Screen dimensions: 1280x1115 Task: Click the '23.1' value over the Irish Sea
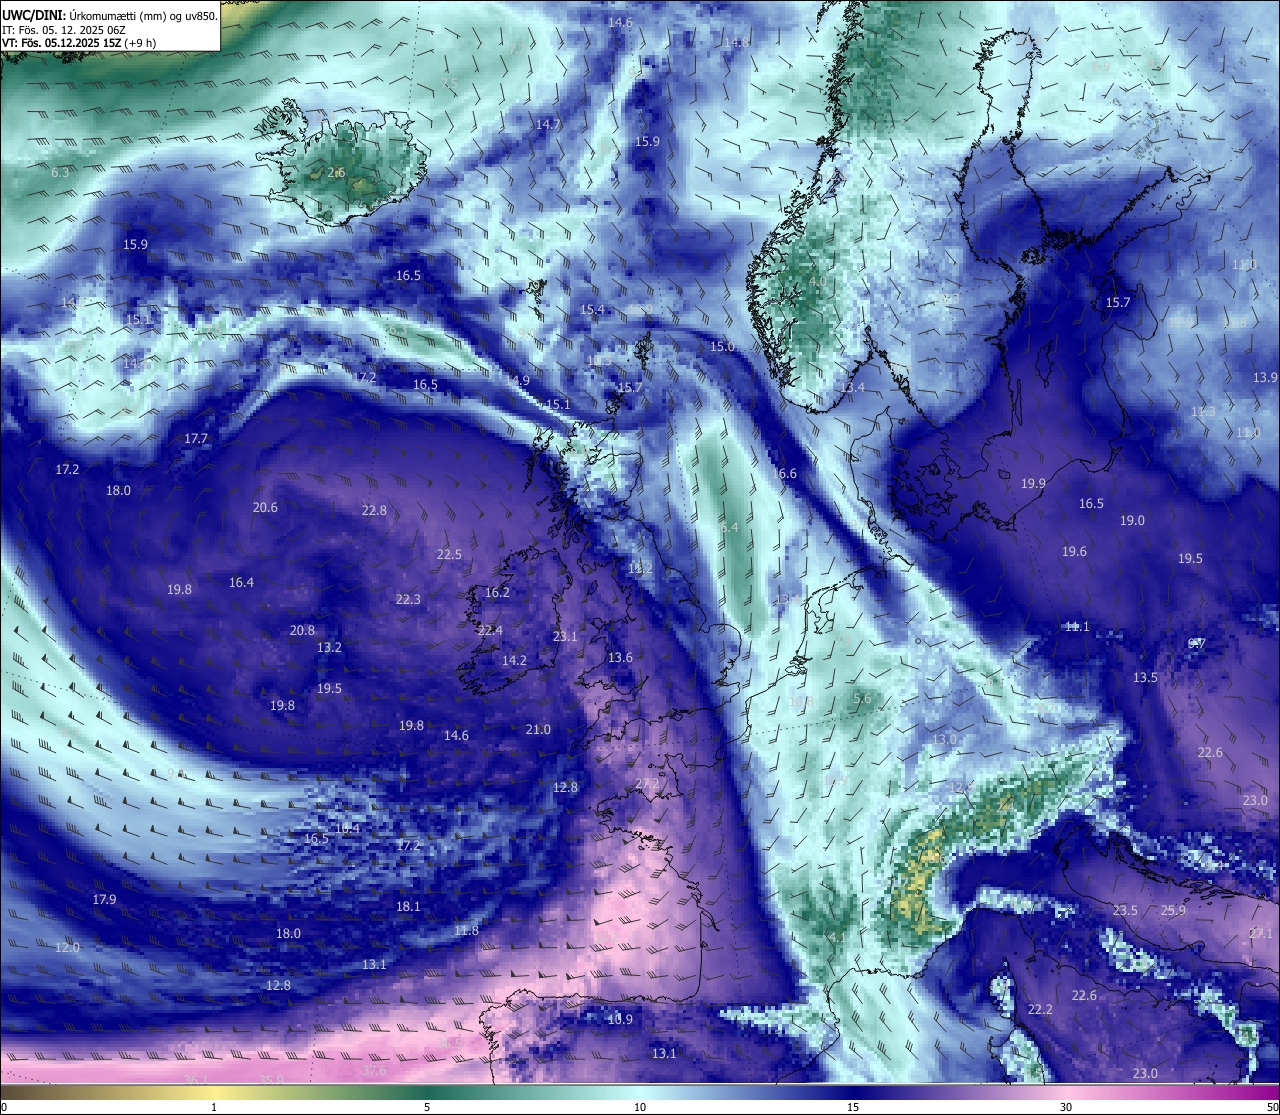pyautogui.click(x=565, y=637)
